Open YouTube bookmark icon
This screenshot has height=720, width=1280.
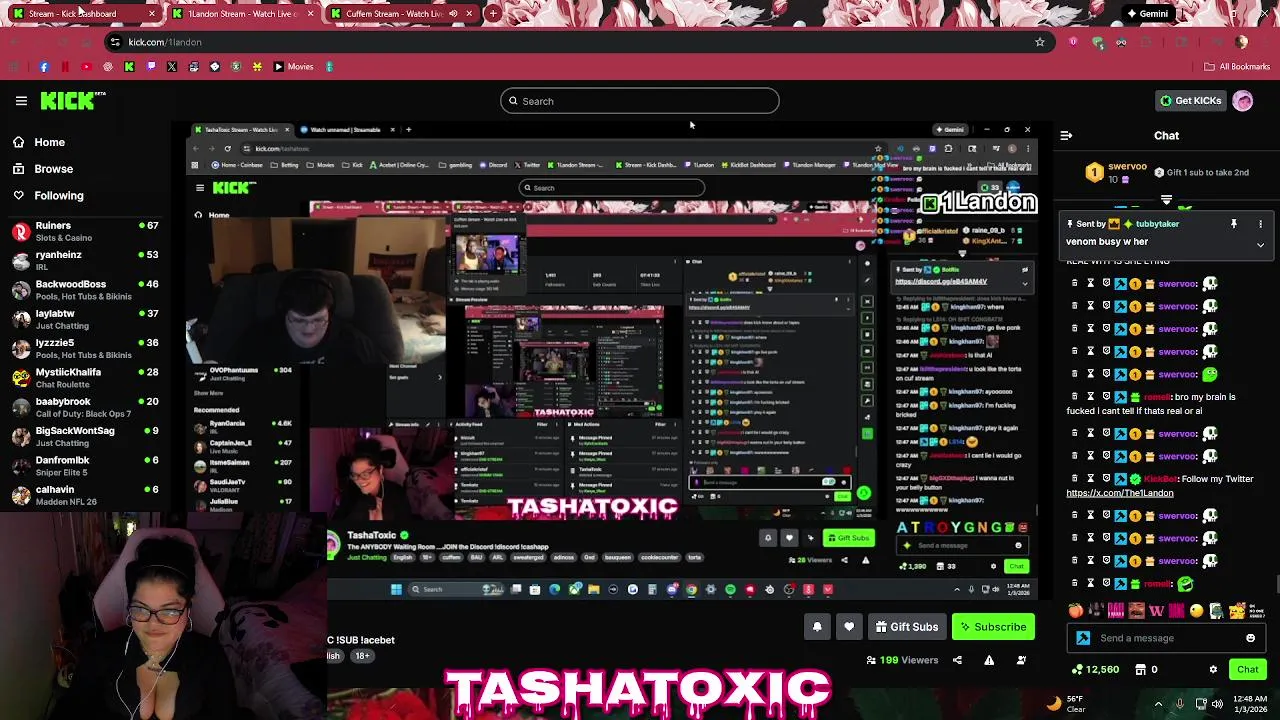click(86, 67)
